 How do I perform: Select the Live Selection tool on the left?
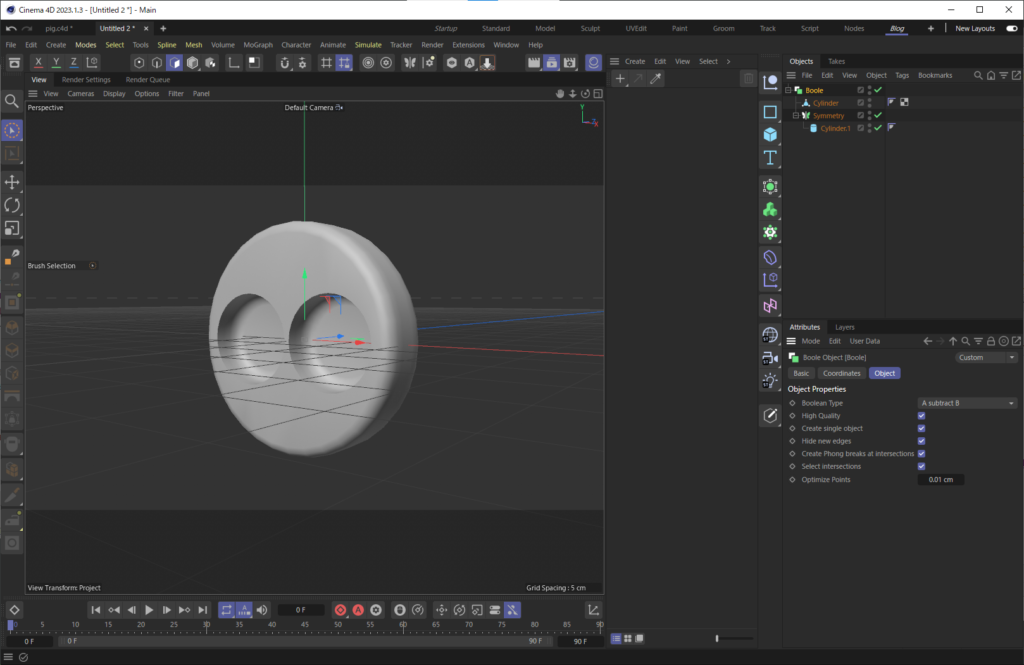point(12,131)
